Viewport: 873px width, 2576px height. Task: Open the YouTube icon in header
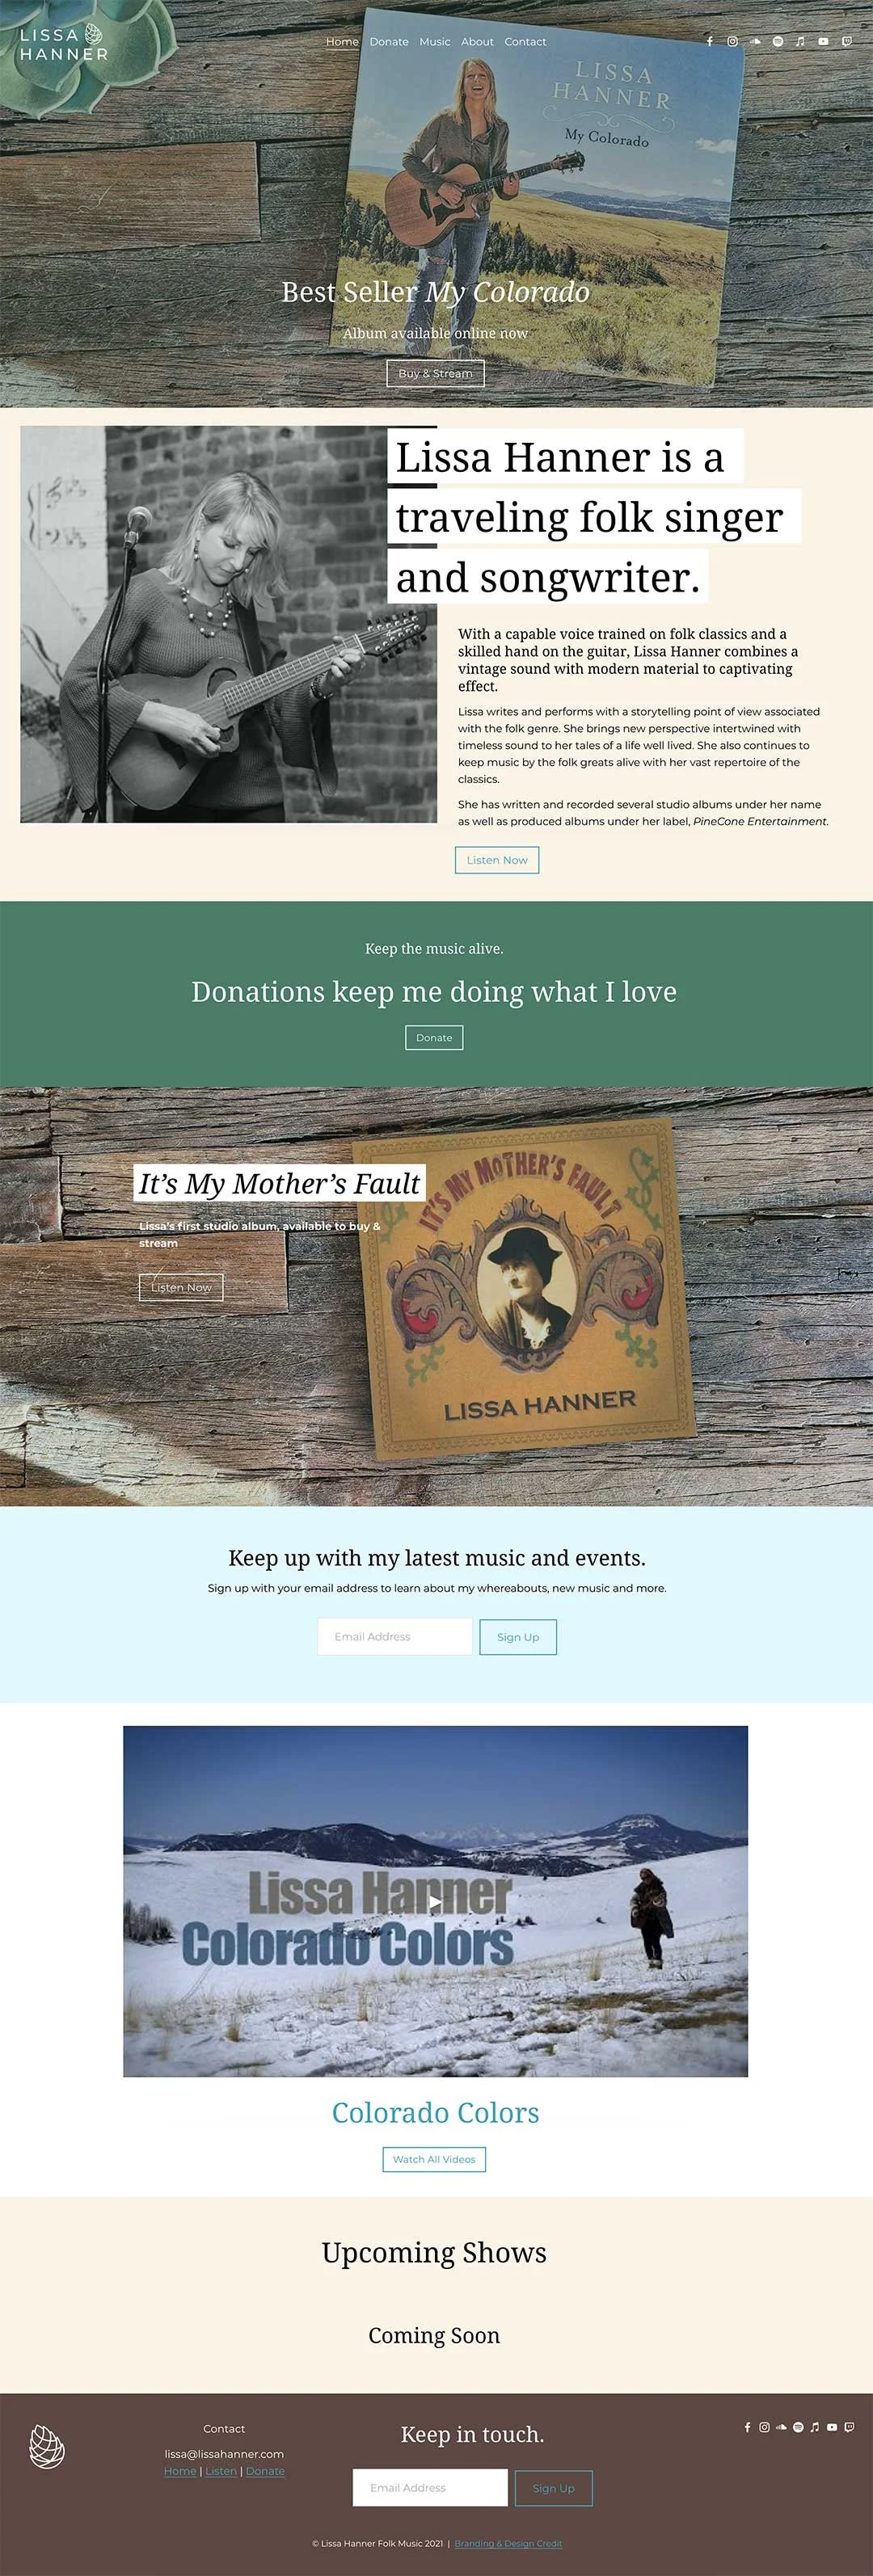point(823,42)
